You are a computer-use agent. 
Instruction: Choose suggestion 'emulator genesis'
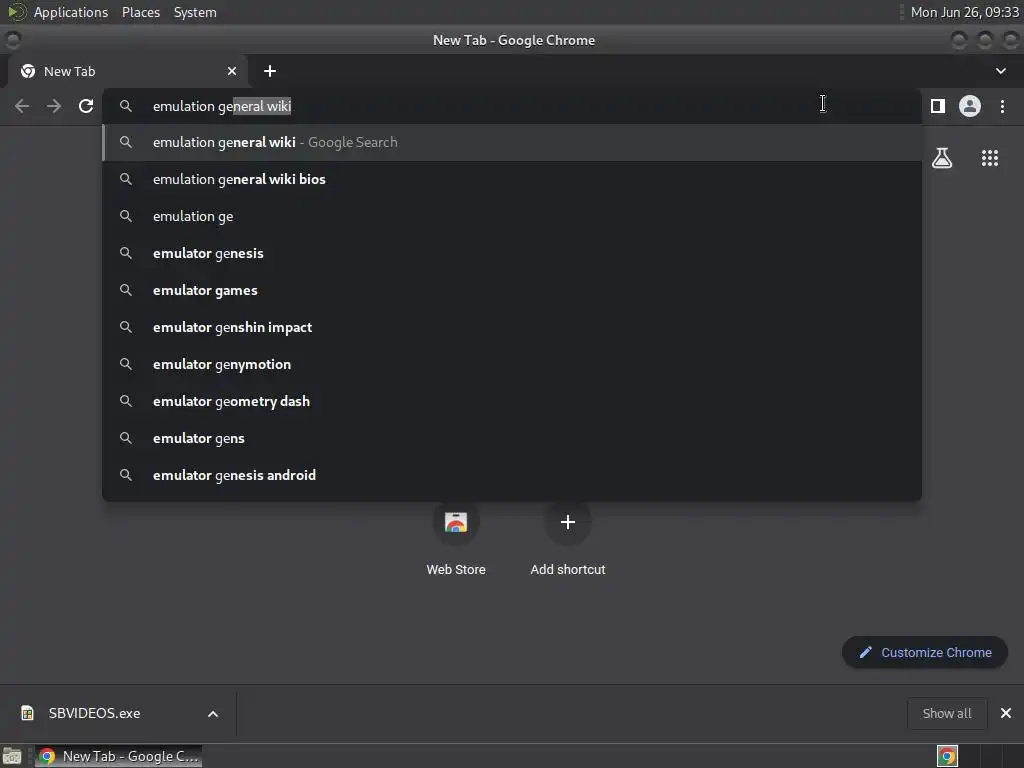click(512, 253)
